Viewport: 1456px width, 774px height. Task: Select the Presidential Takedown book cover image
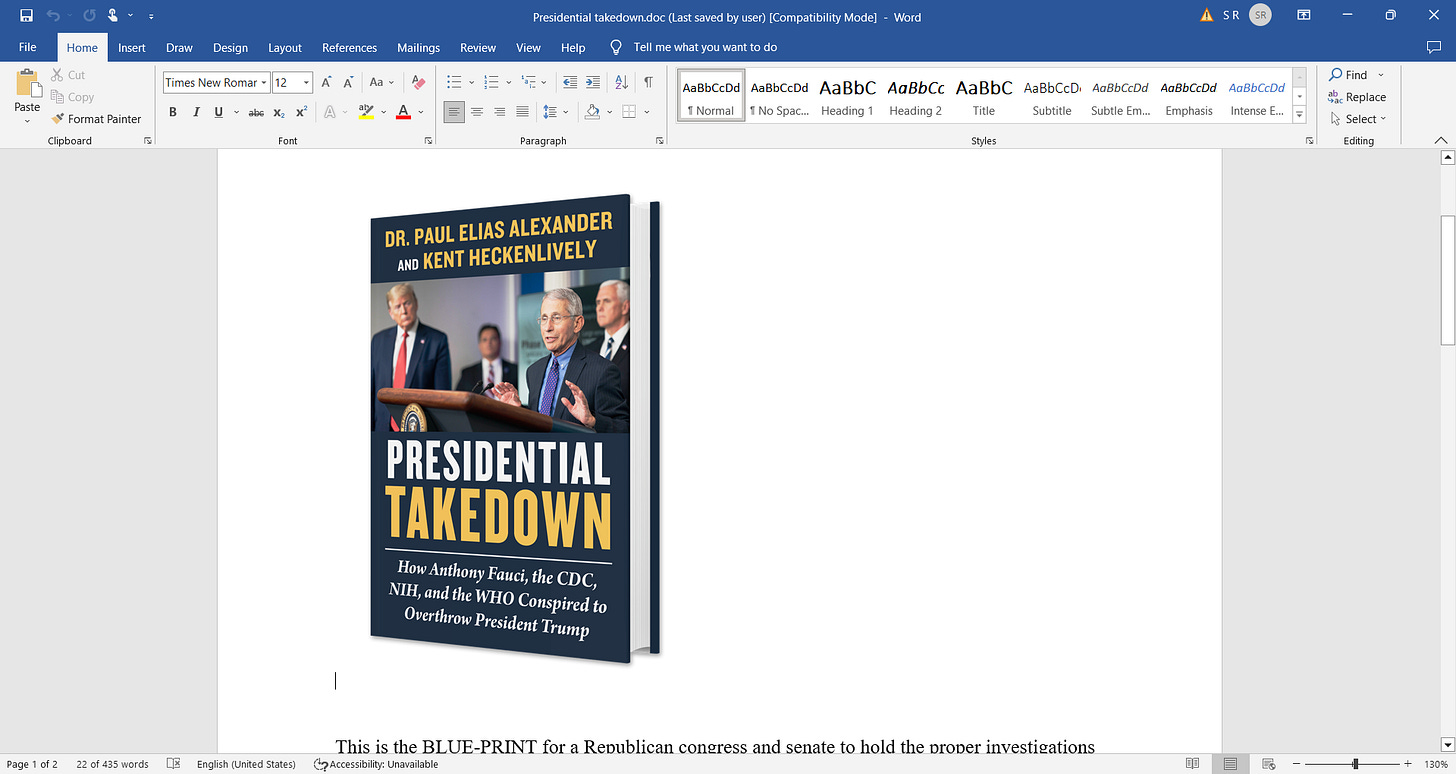(x=515, y=428)
